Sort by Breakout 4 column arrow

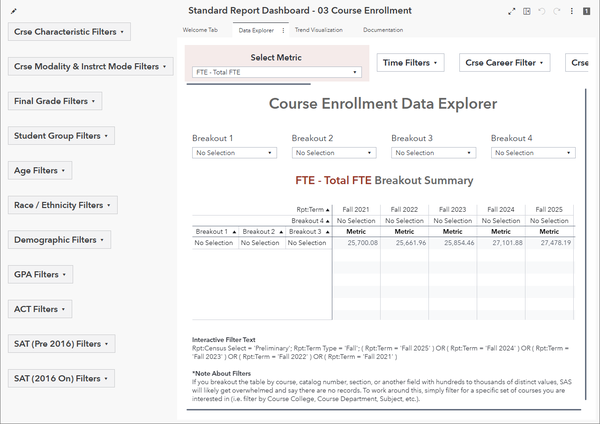328,221
